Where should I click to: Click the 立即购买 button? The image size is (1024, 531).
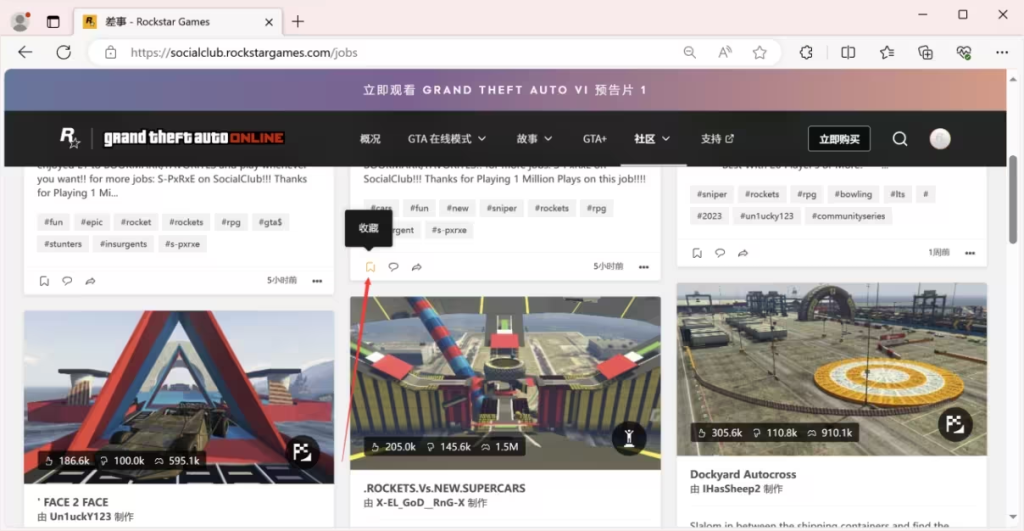click(839, 138)
